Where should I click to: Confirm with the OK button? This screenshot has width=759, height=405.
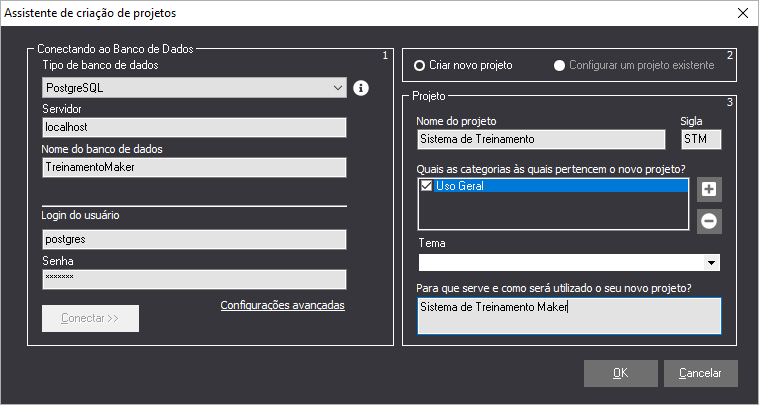(x=620, y=373)
